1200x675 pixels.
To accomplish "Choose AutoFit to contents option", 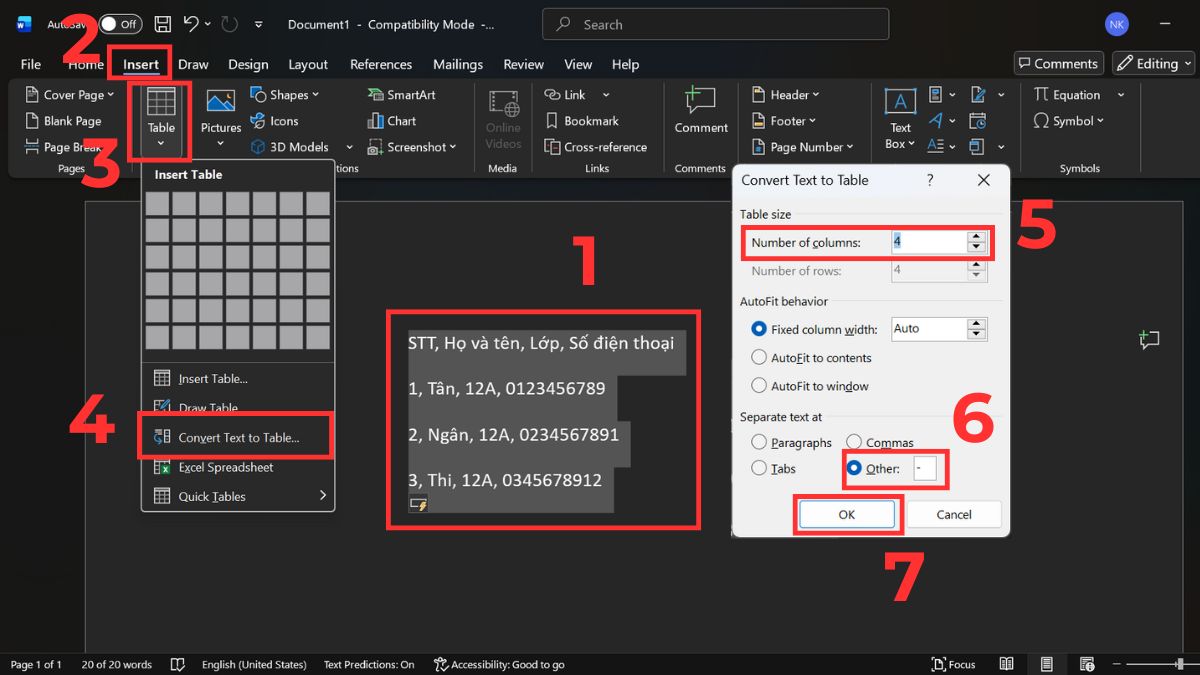I will 759,357.
